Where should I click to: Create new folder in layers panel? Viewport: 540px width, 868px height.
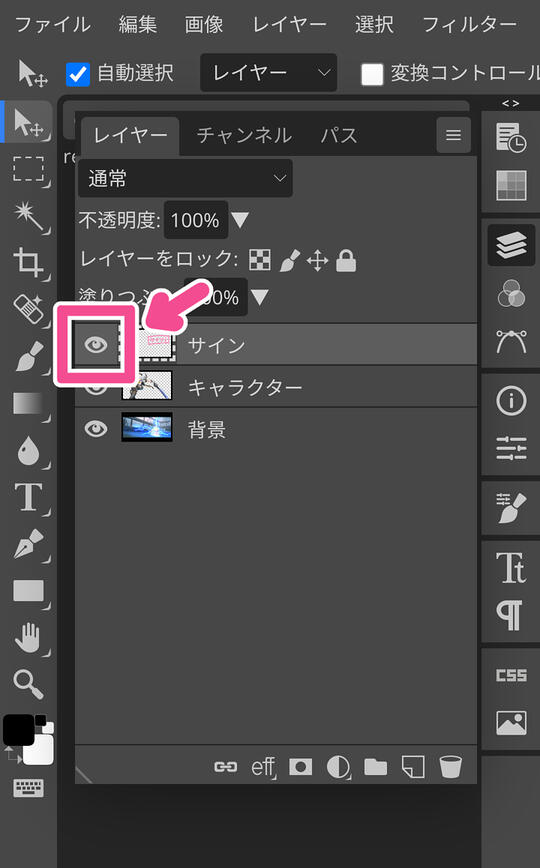pyautogui.click(x=376, y=767)
